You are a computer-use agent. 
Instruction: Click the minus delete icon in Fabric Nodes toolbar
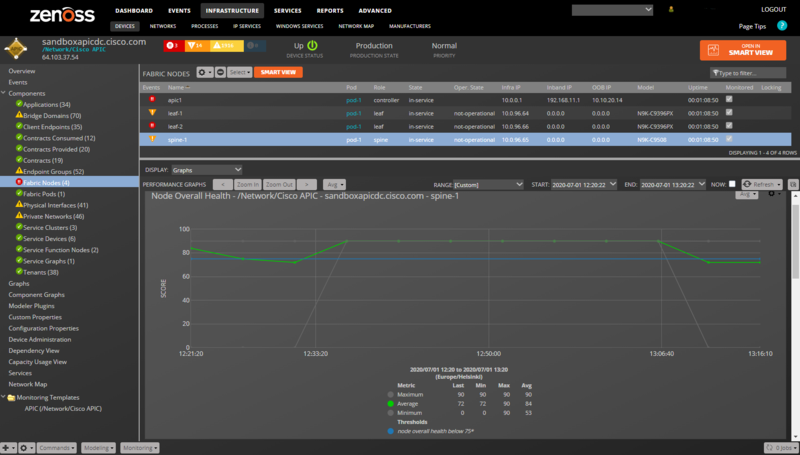(220, 72)
